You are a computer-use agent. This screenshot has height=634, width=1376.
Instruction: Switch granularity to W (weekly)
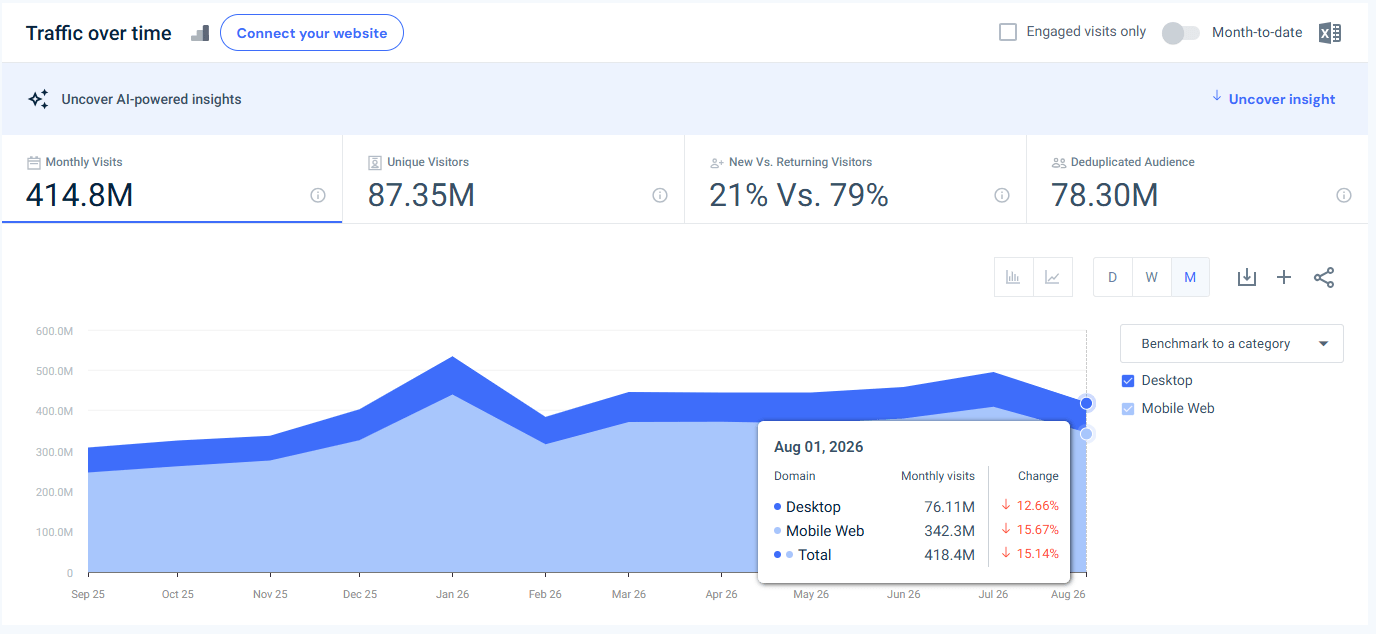(1151, 277)
